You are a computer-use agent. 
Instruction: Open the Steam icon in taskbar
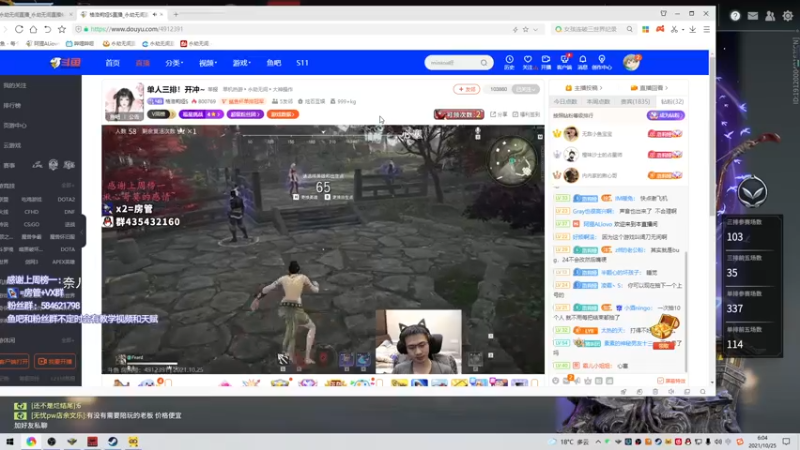coord(113,441)
